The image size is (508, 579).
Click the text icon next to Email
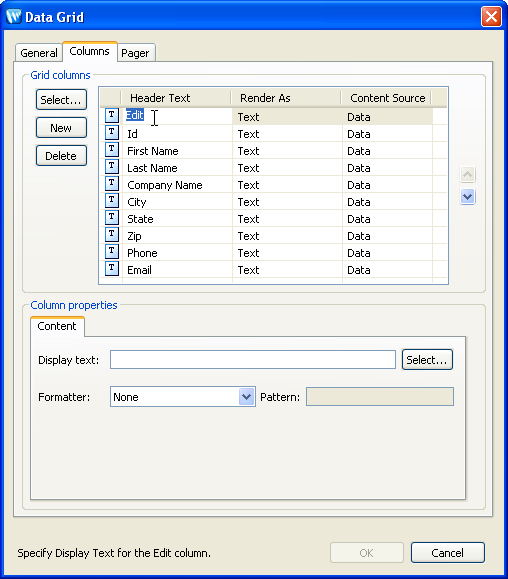[111, 268]
